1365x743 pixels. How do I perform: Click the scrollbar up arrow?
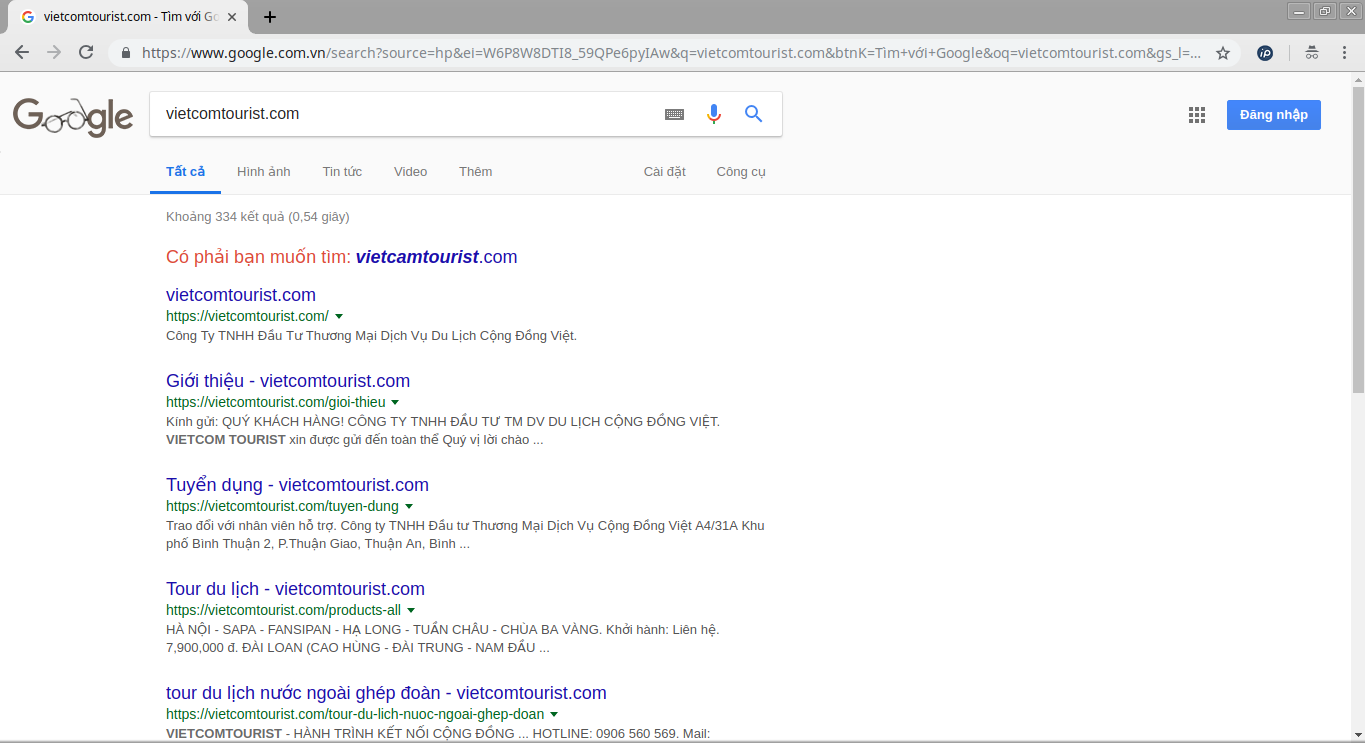(x=1358, y=79)
